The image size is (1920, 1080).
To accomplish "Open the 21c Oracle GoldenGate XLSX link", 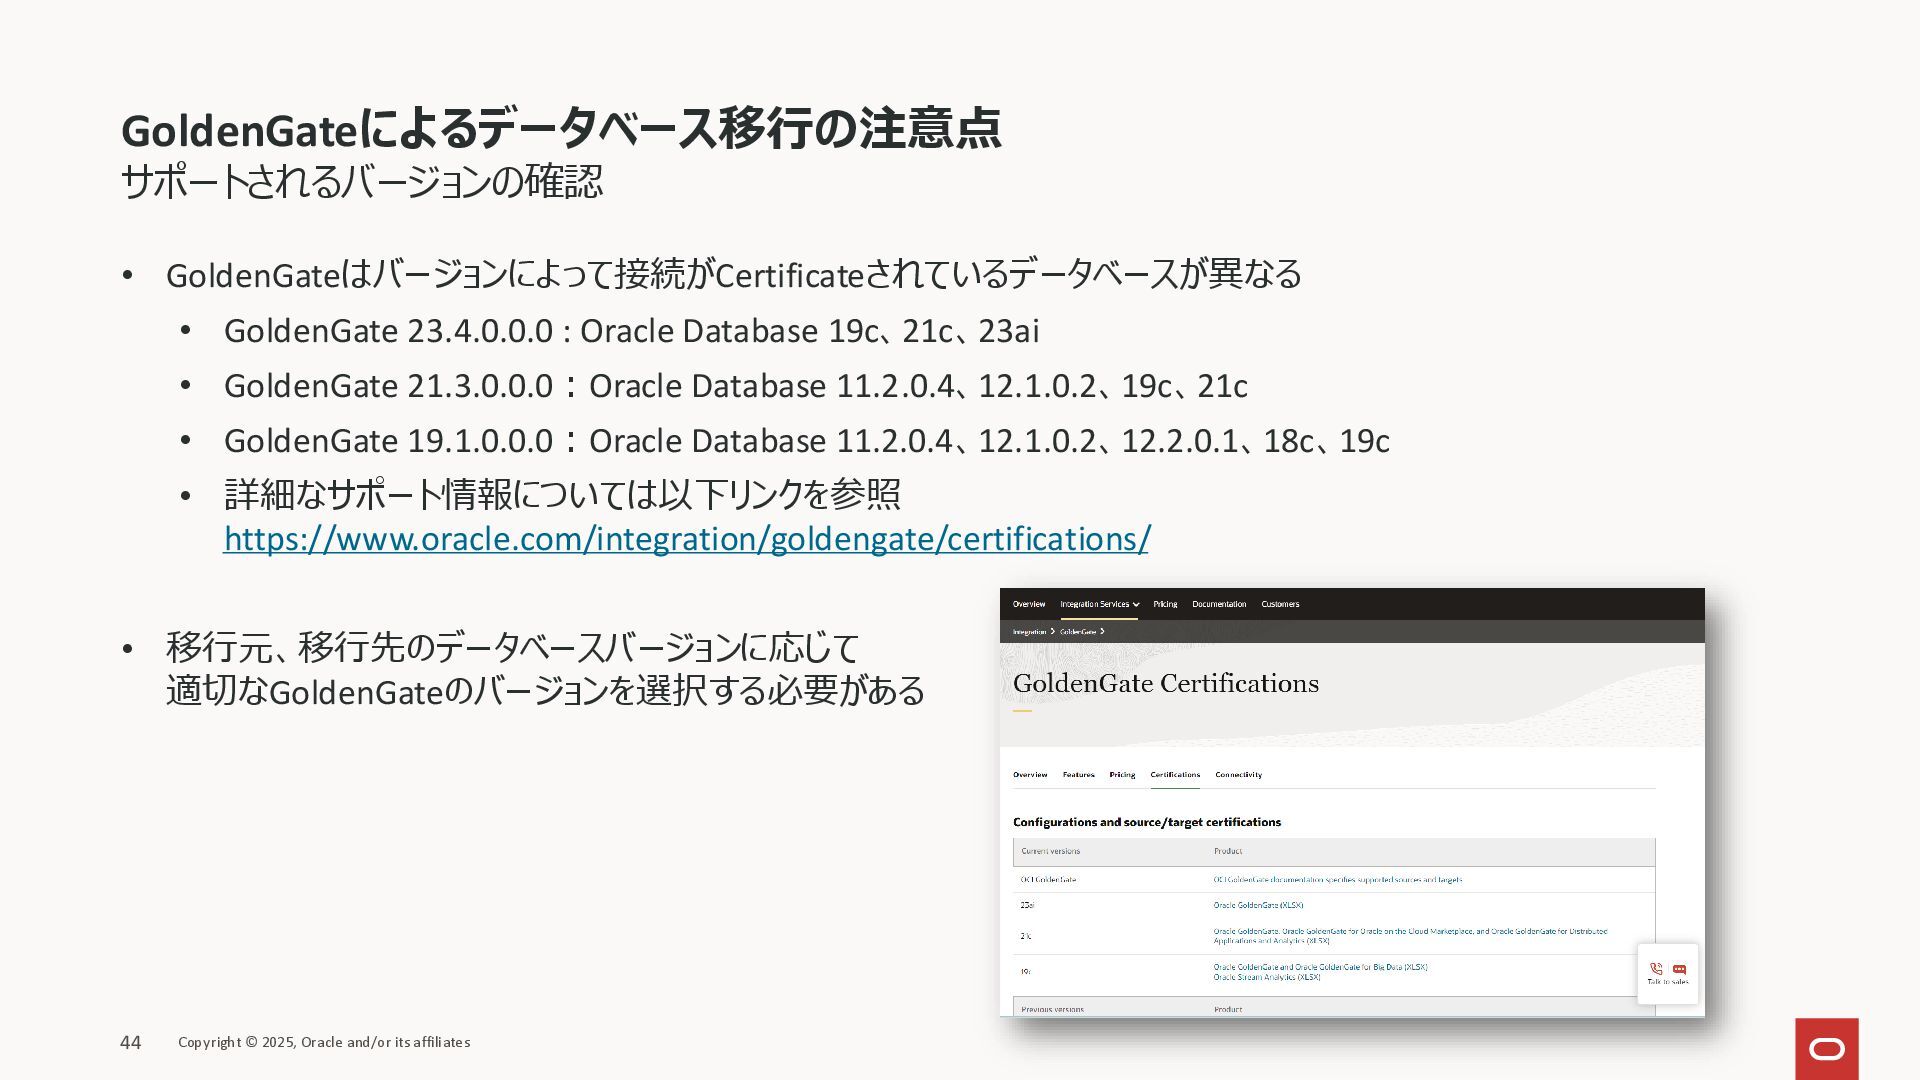I will [1410, 936].
